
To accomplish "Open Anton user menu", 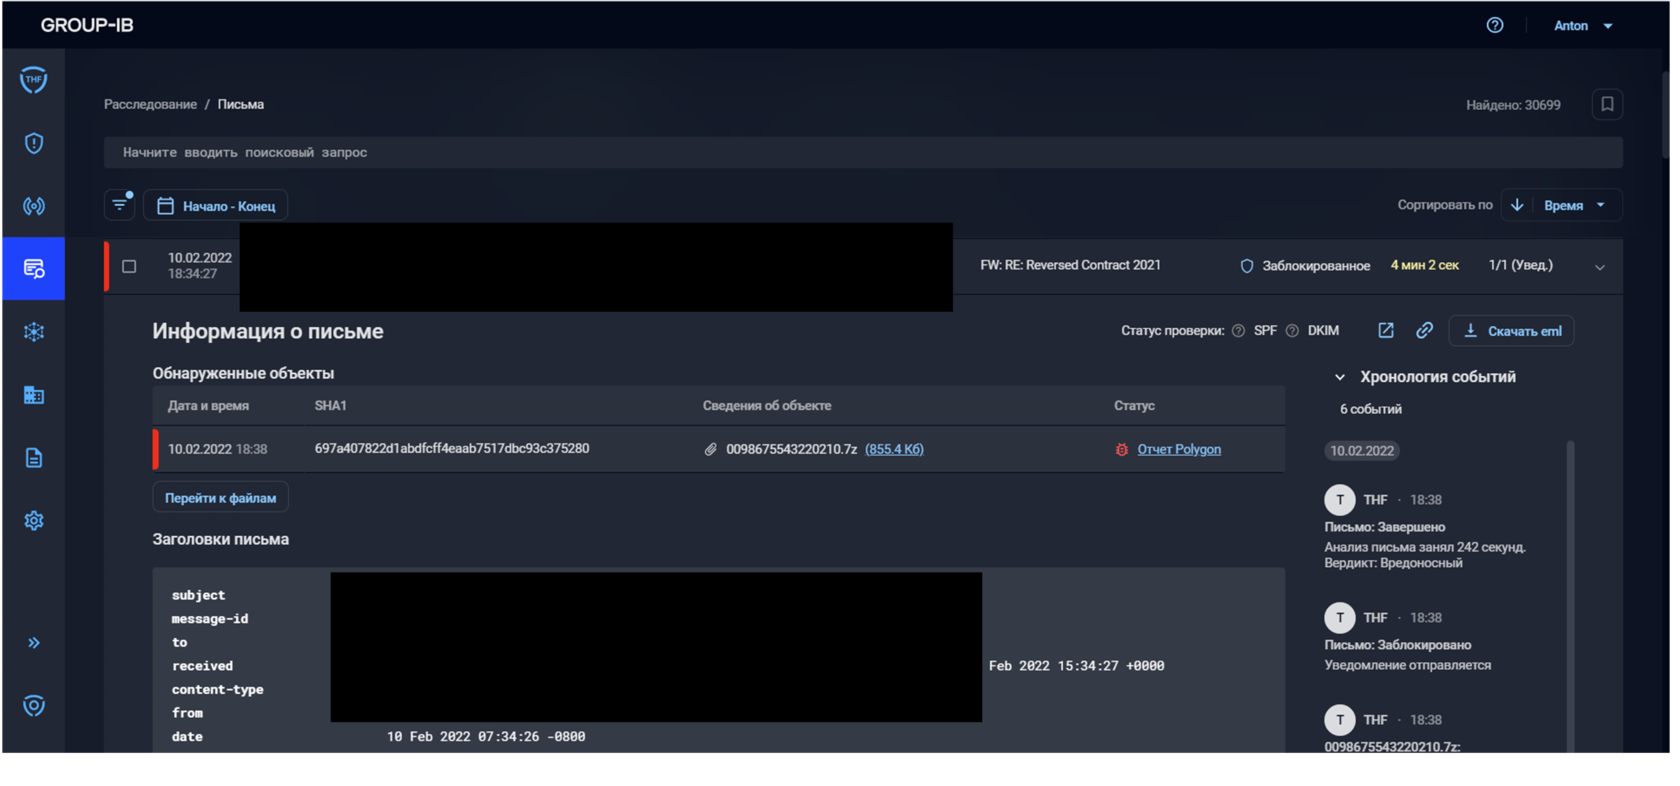I will pos(1583,25).
